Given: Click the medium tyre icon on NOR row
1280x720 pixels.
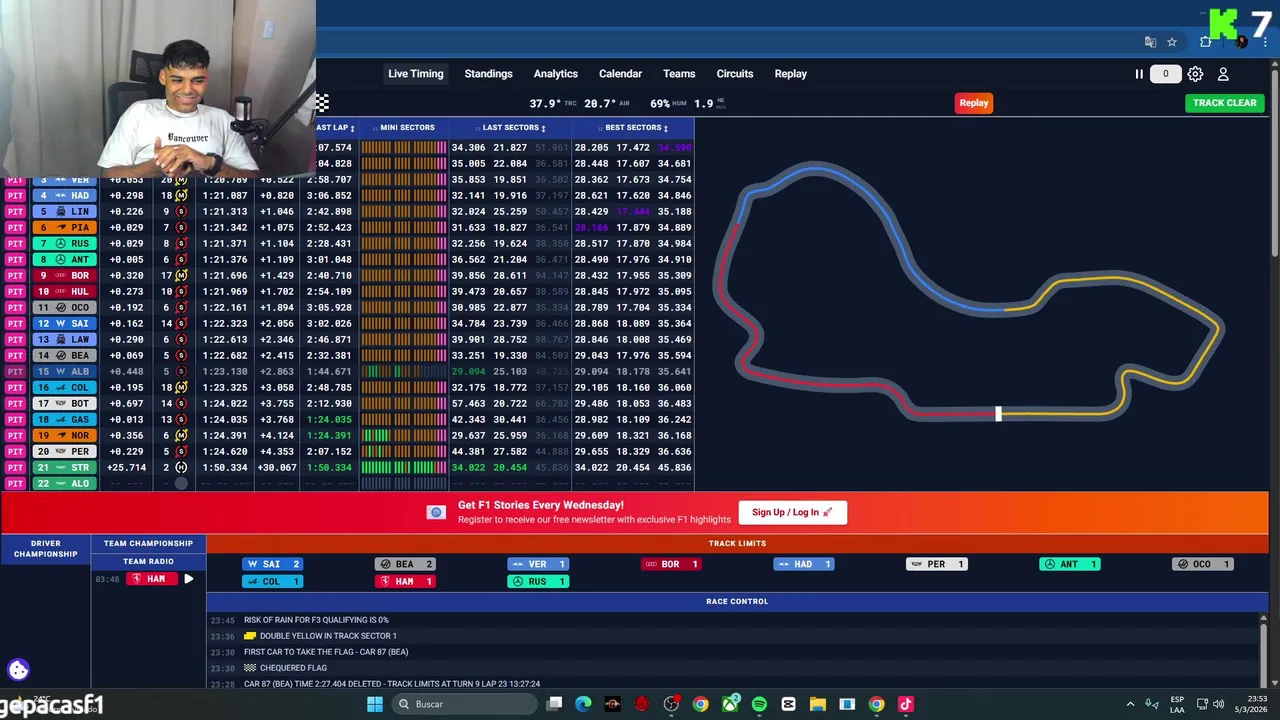Looking at the screenshot, I should click(x=181, y=436).
